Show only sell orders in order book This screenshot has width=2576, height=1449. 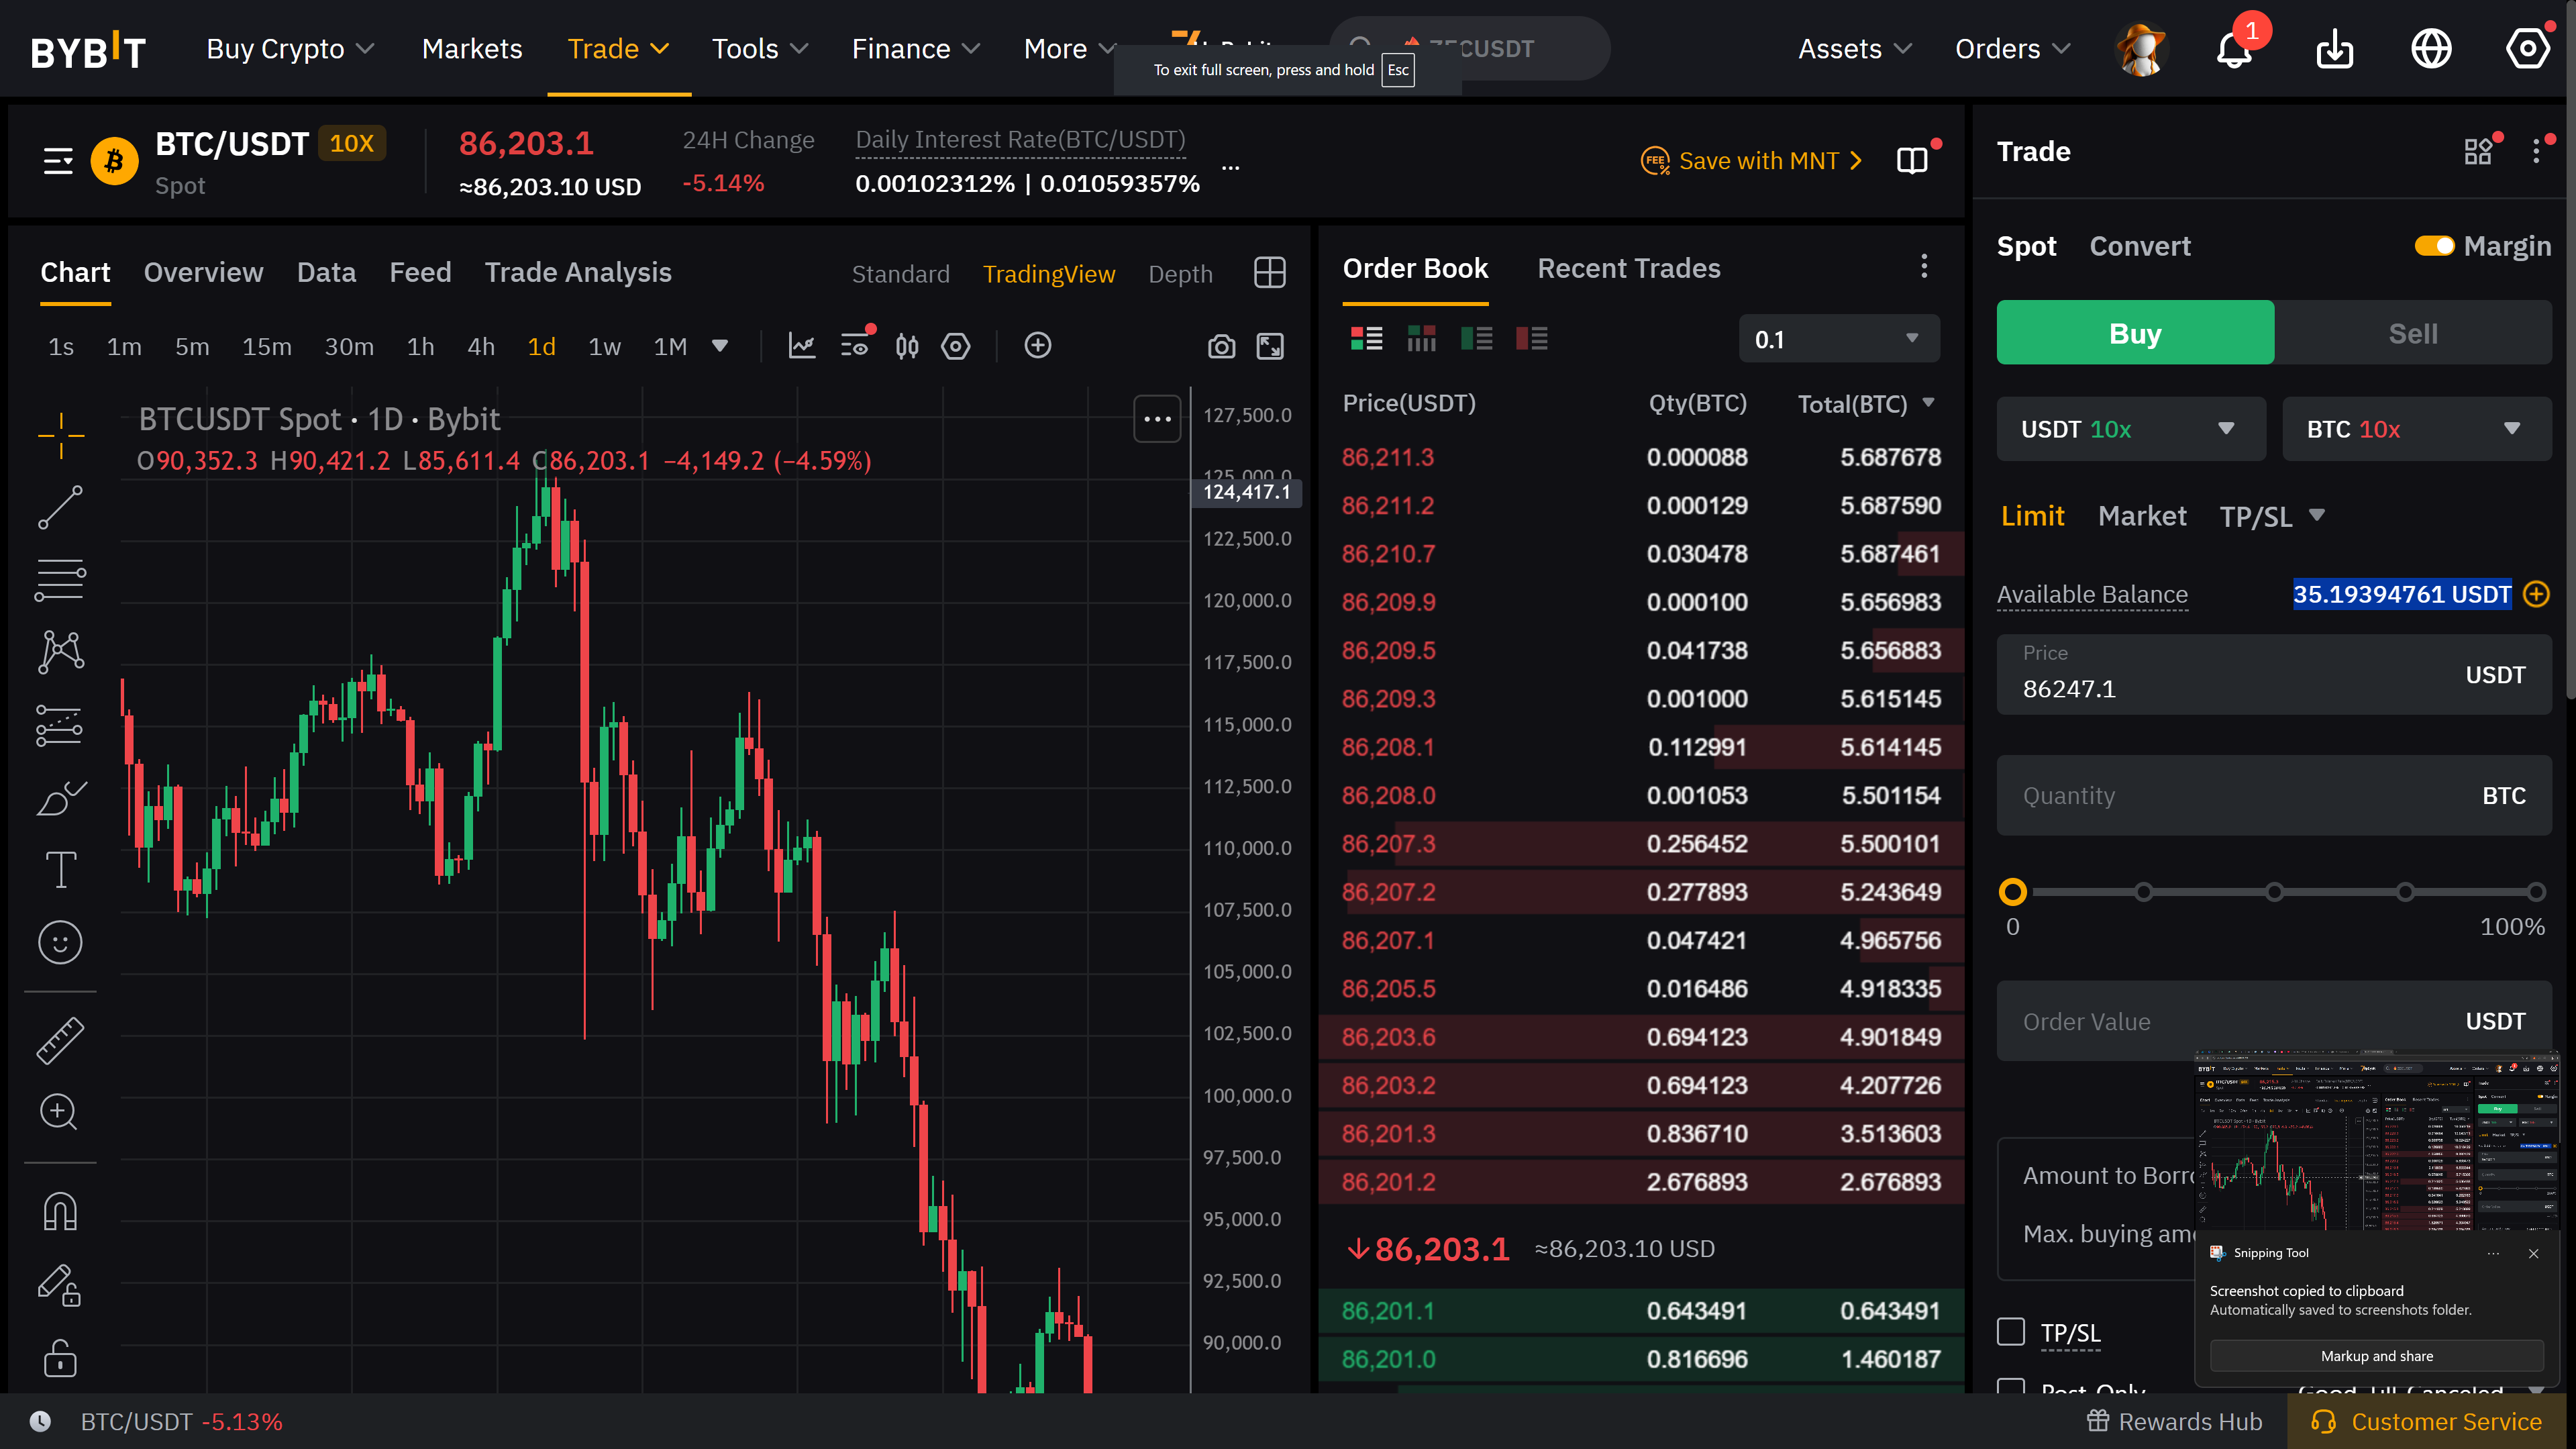pos(1531,339)
